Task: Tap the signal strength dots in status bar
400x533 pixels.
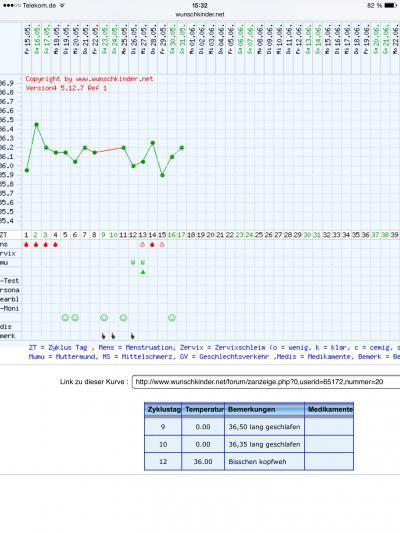Action: point(11,5)
